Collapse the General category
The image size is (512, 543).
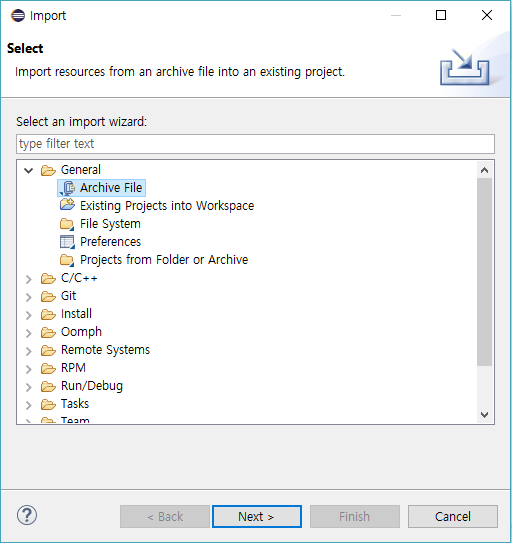(x=28, y=170)
